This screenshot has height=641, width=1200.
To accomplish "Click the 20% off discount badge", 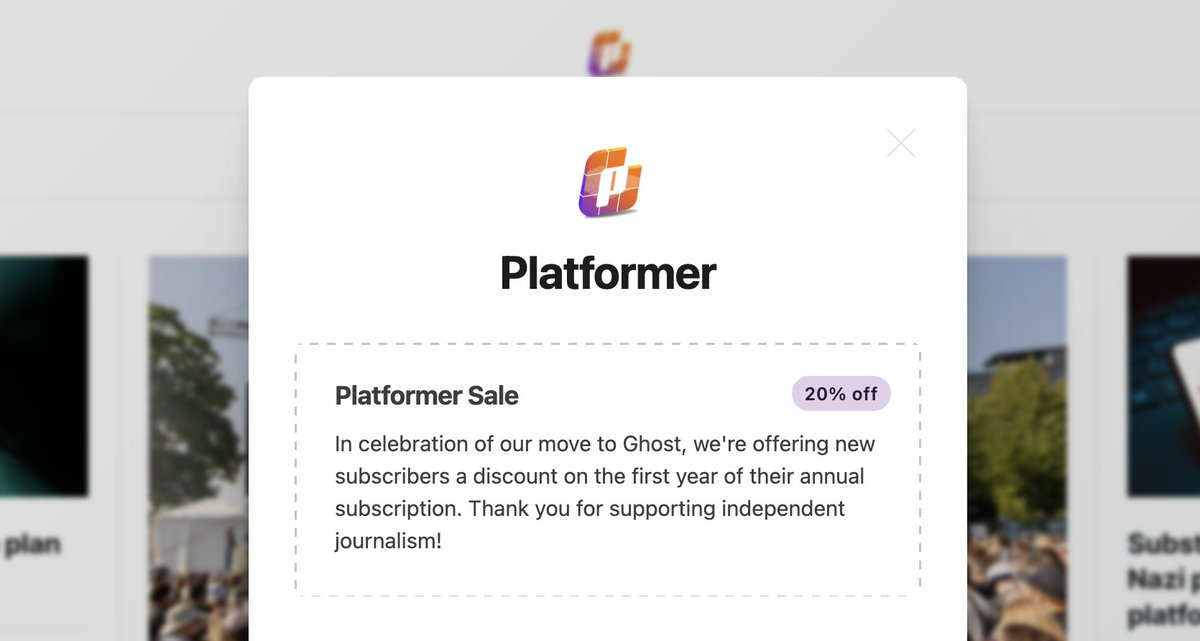I will [x=840, y=394].
